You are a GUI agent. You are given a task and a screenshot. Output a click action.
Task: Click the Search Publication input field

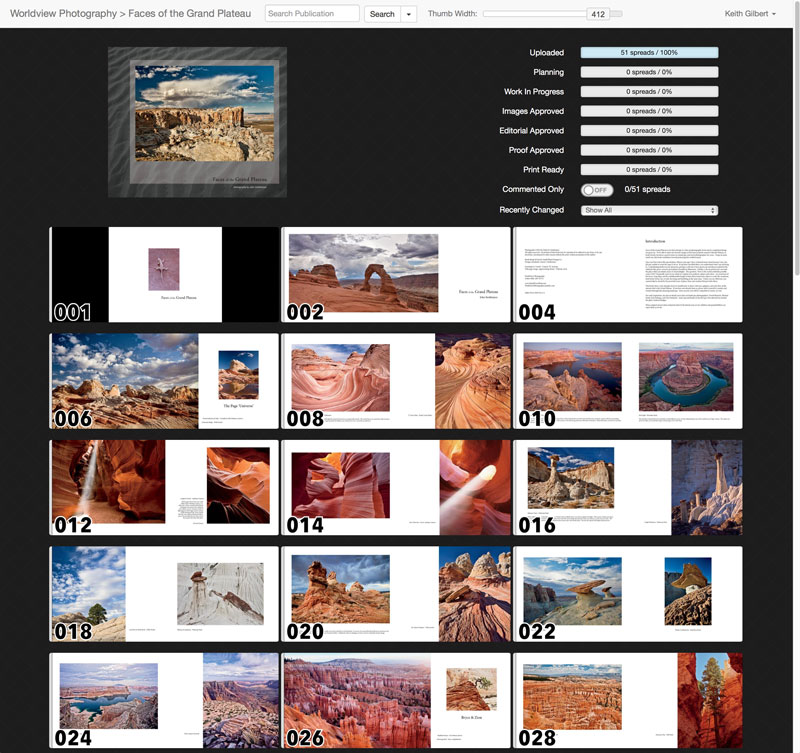312,14
